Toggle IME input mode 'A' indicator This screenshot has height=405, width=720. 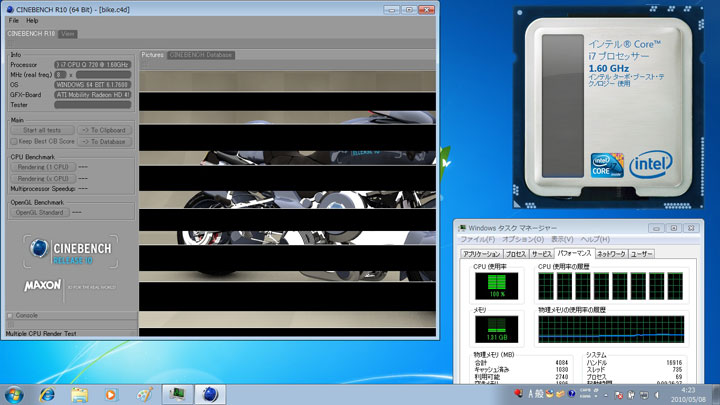coord(530,394)
